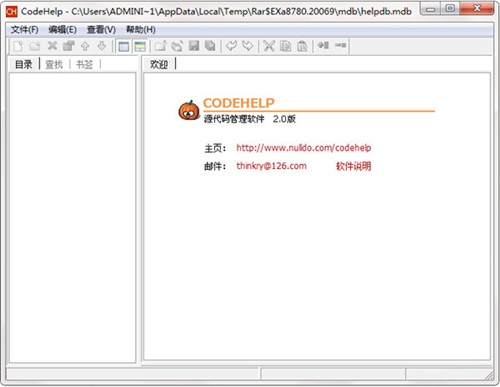Switch to the 目录 tab

(24, 64)
